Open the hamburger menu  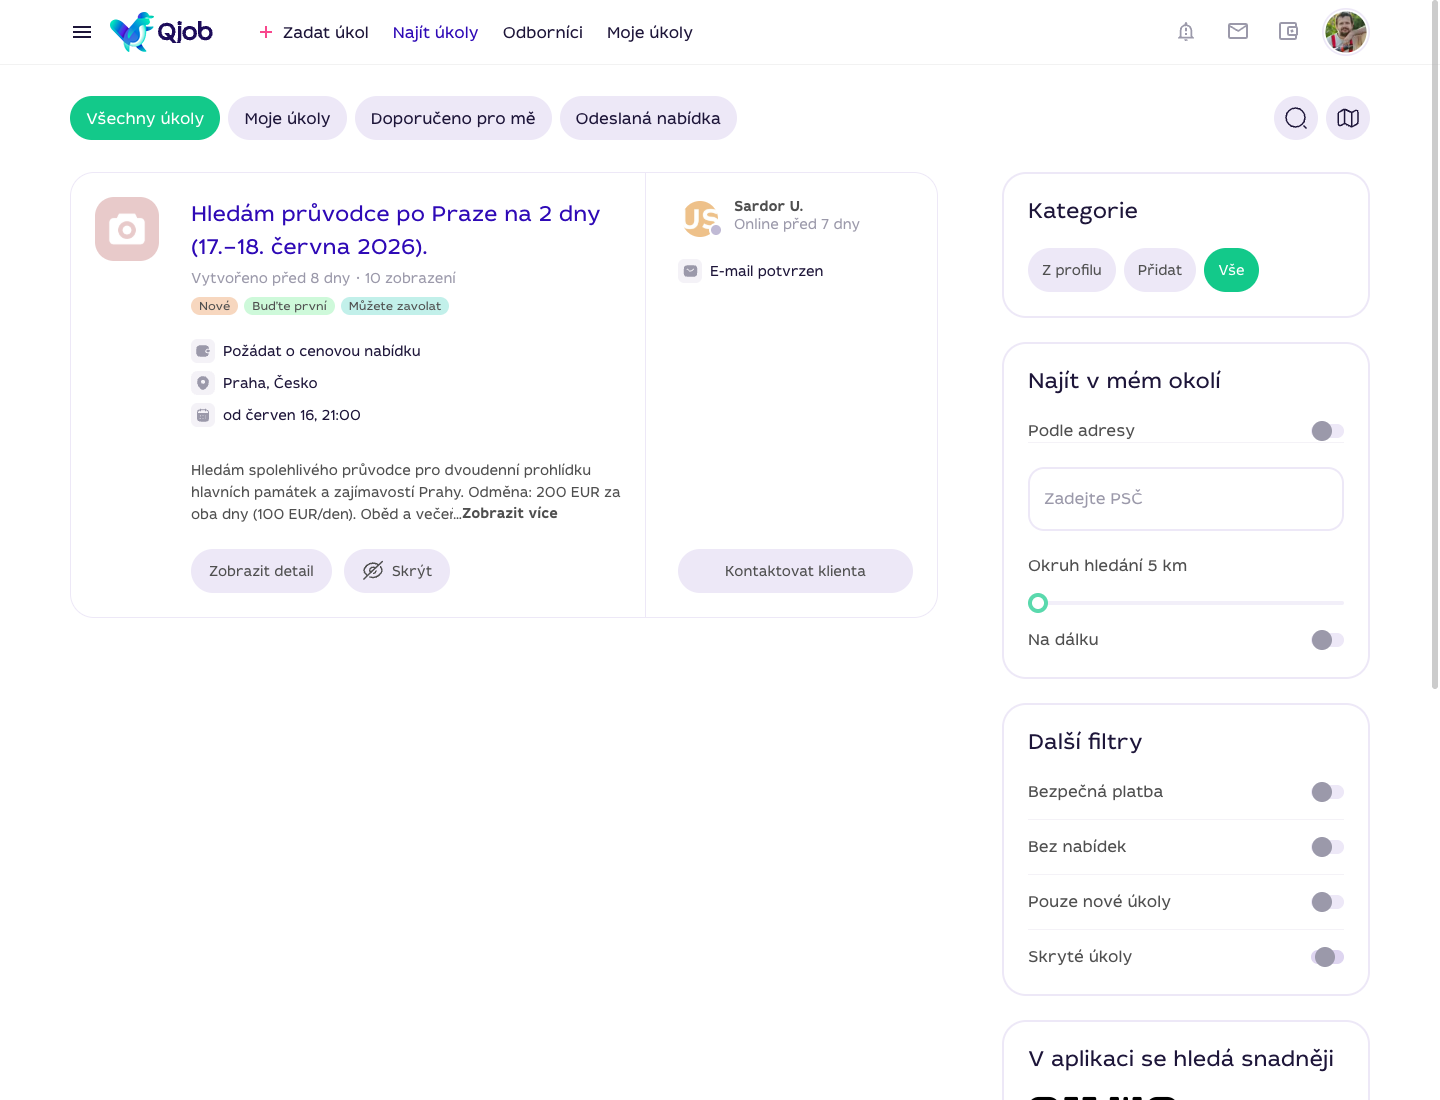(82, 32)
